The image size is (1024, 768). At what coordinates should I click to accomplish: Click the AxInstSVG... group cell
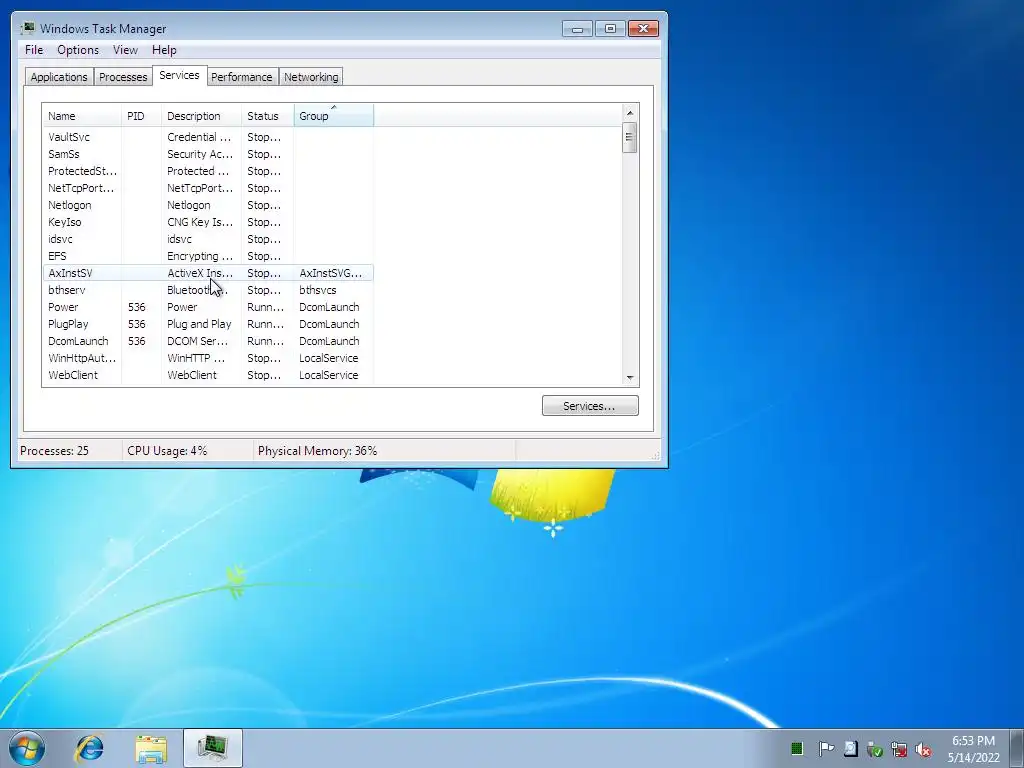coord(330,273)
